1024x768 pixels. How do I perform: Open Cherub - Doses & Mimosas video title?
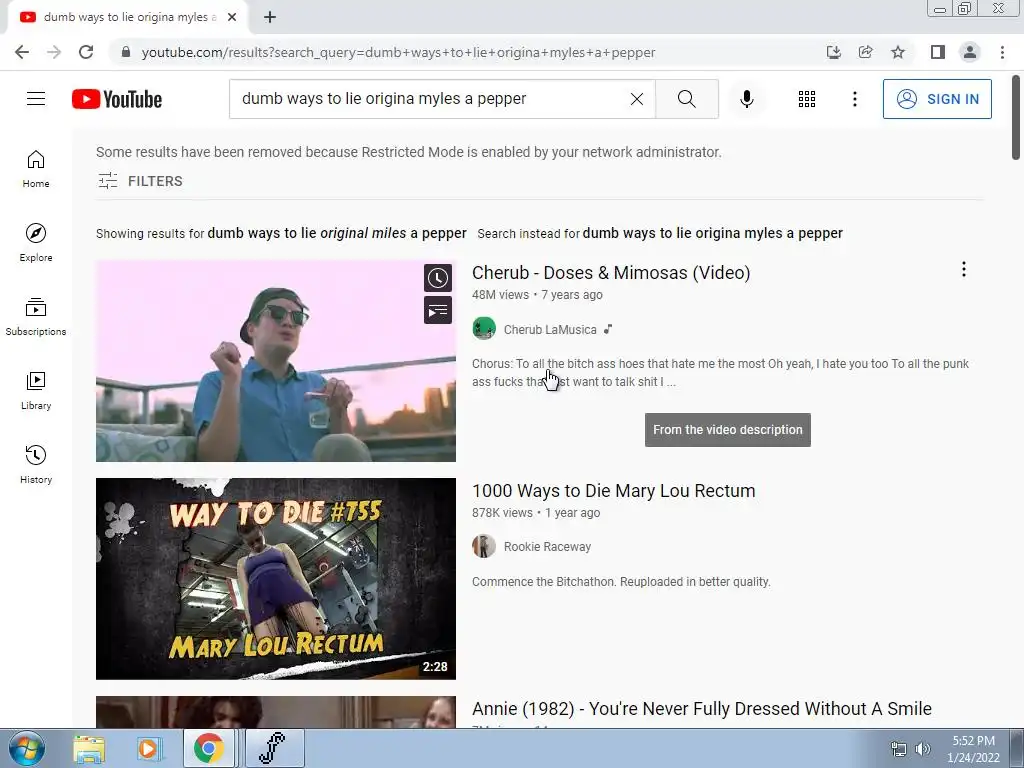click(611, 272)
